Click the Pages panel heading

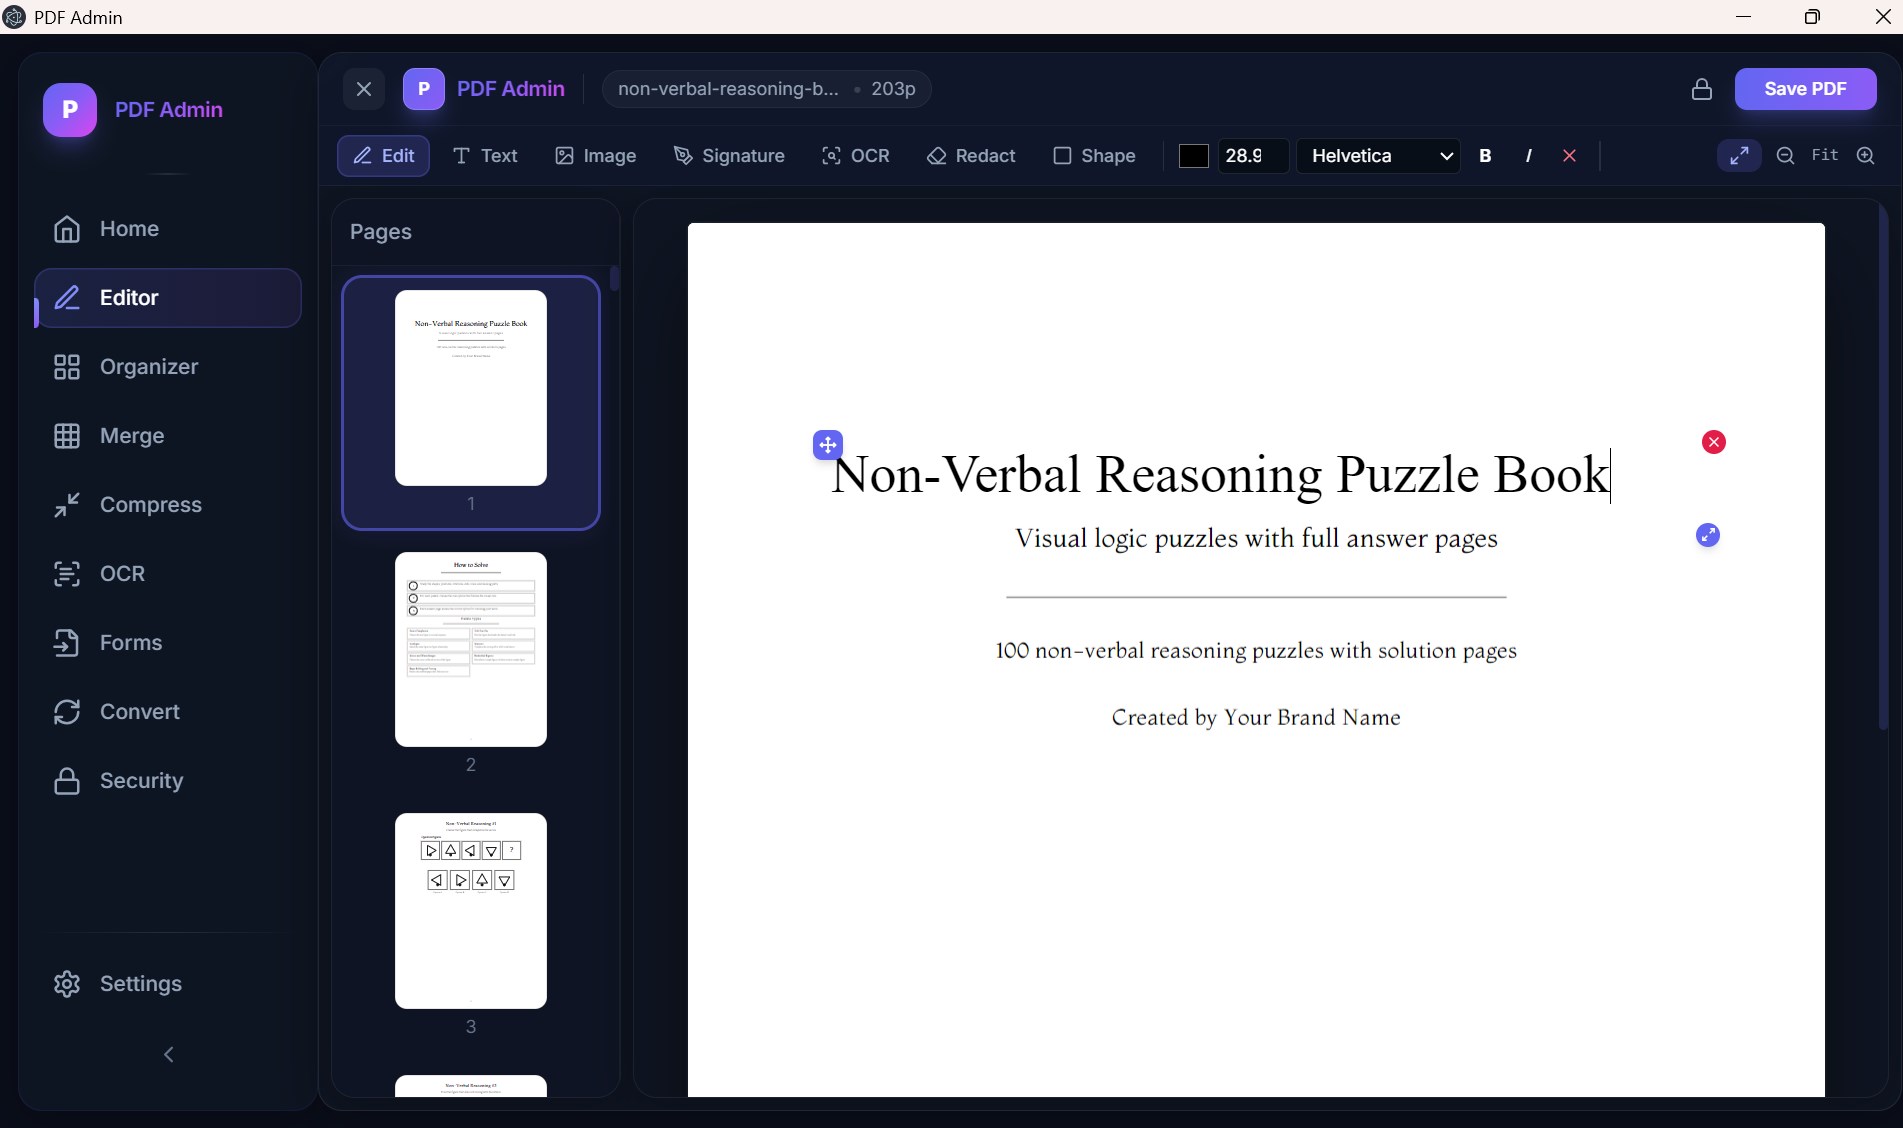coord(381,232)
